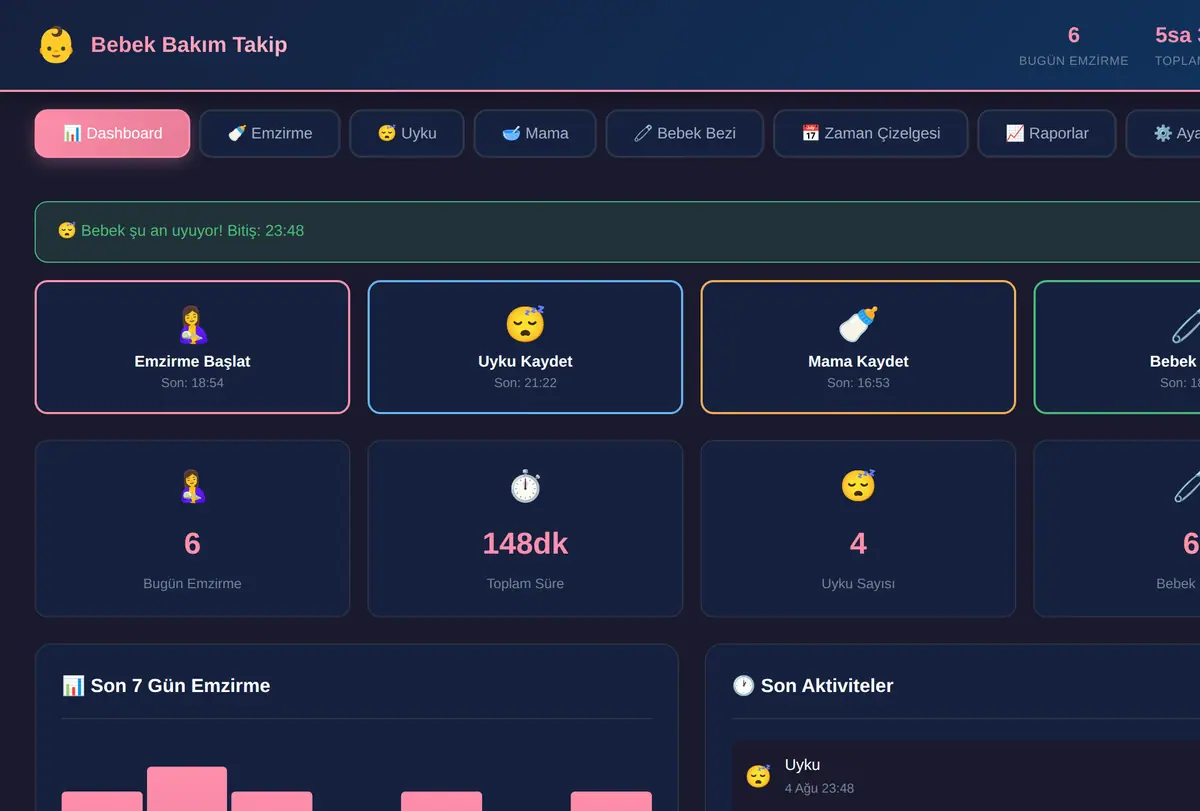Click the 'Son: 16:53' text

858,383
